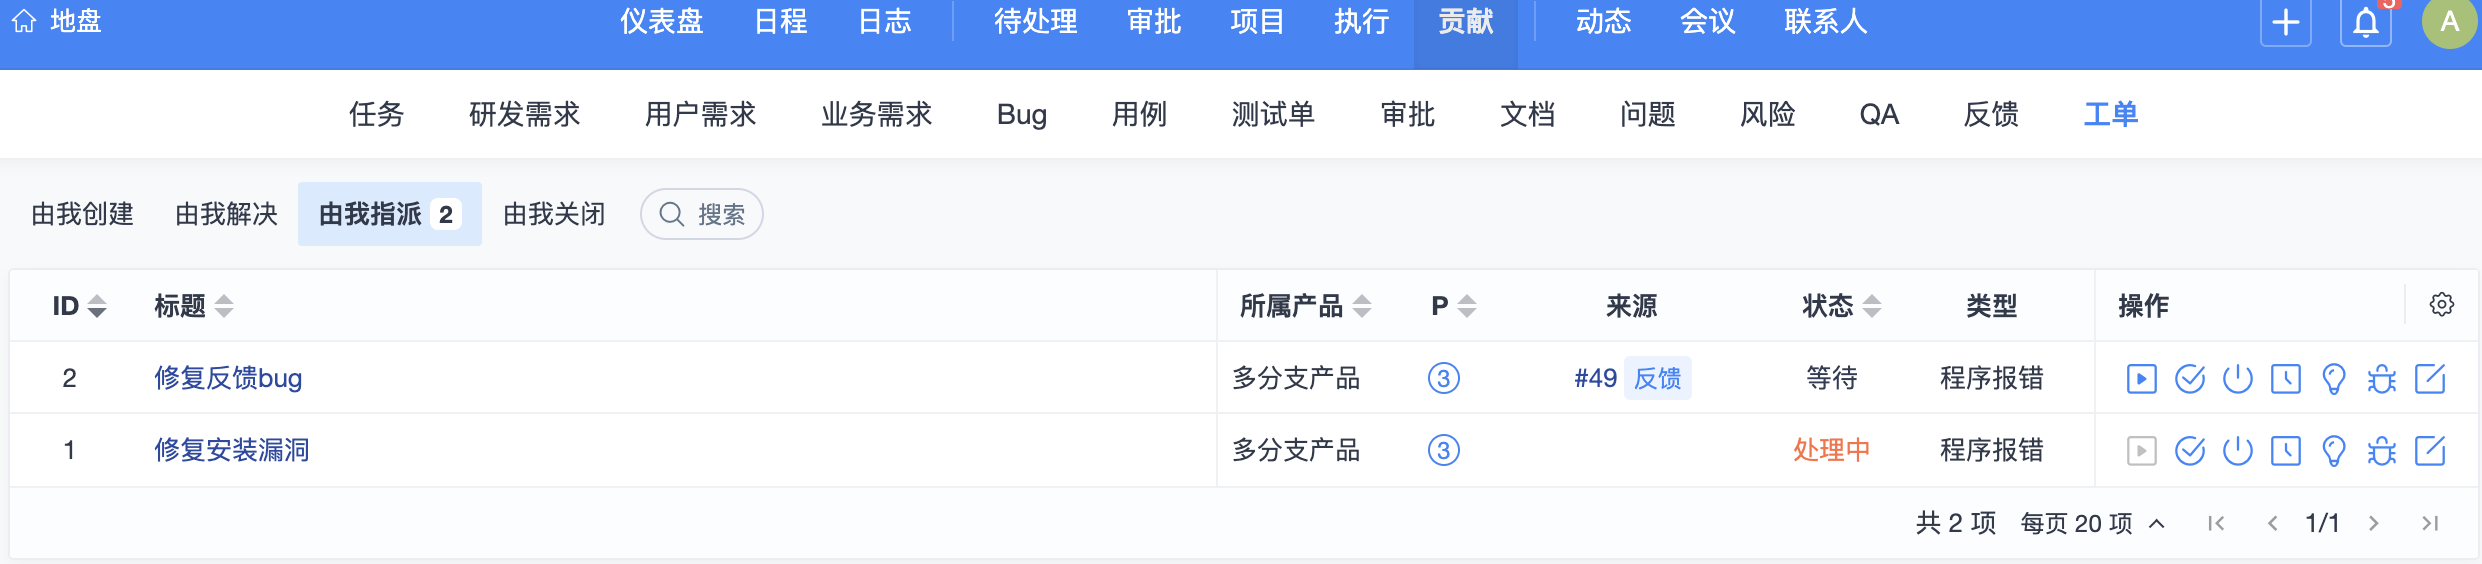Image resolution: width=2482 pixels, height=564 pixels.
Task: Click the bug icon for ticket 修复安装漏洞
Action: tap(2381, 451)
